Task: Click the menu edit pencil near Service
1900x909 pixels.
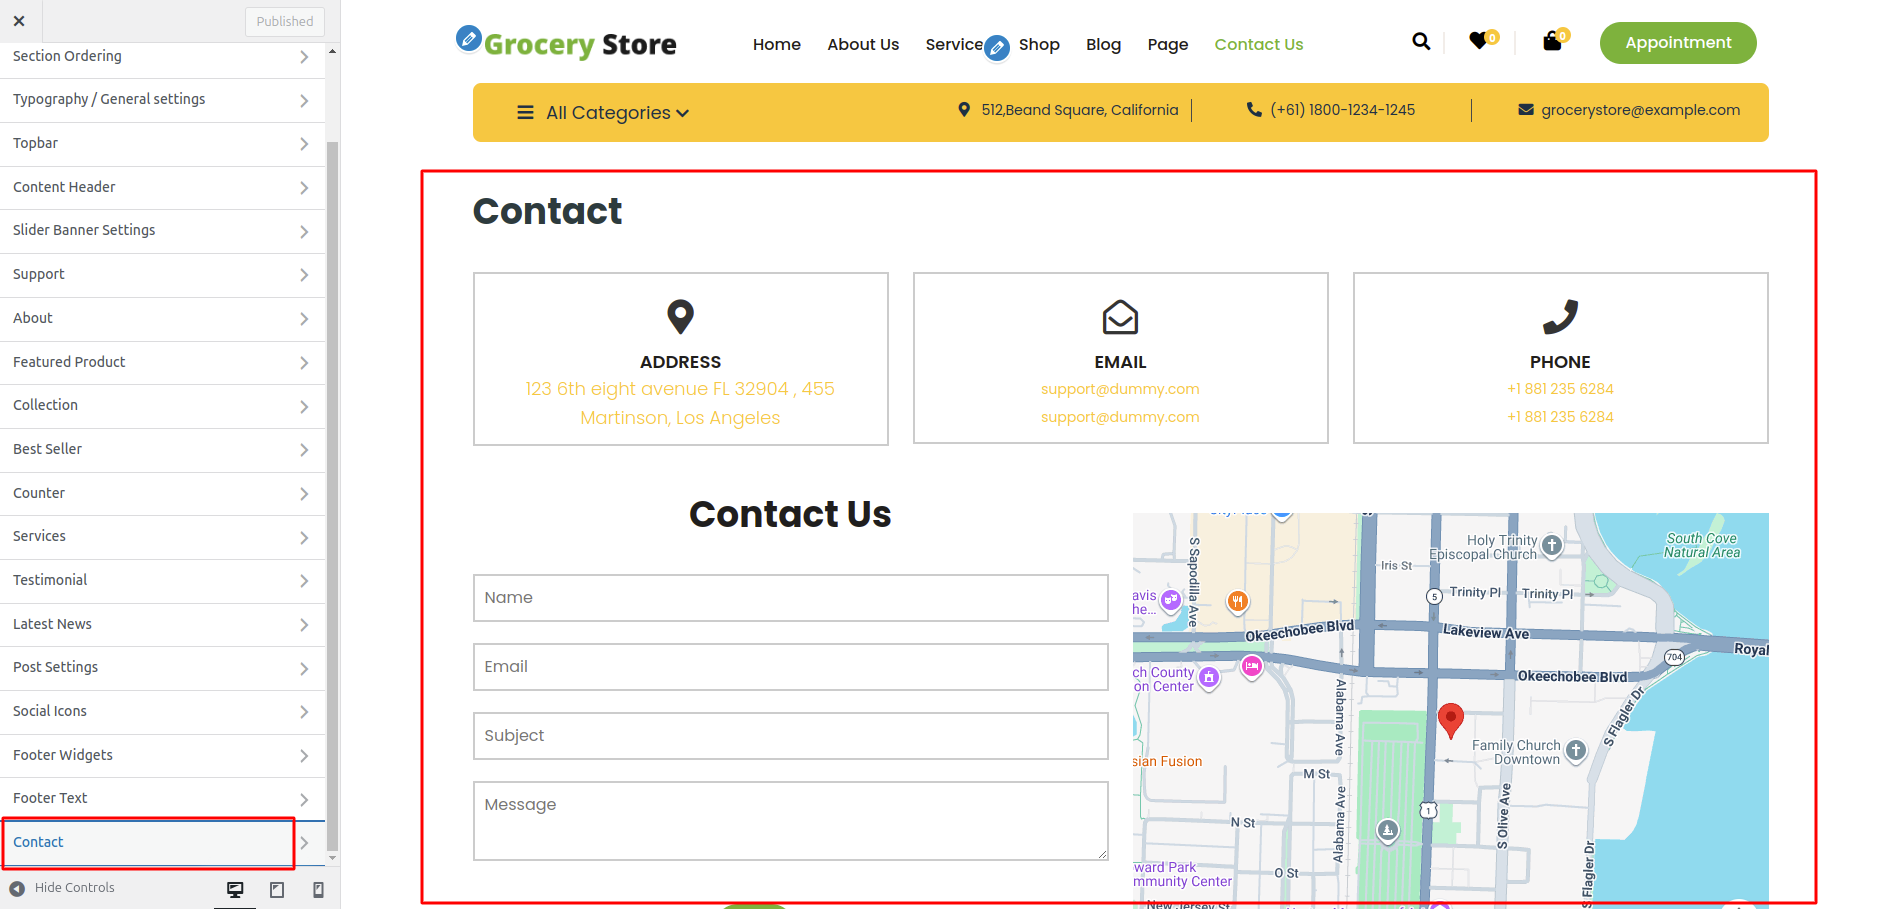Action: [x=996, y=47]
